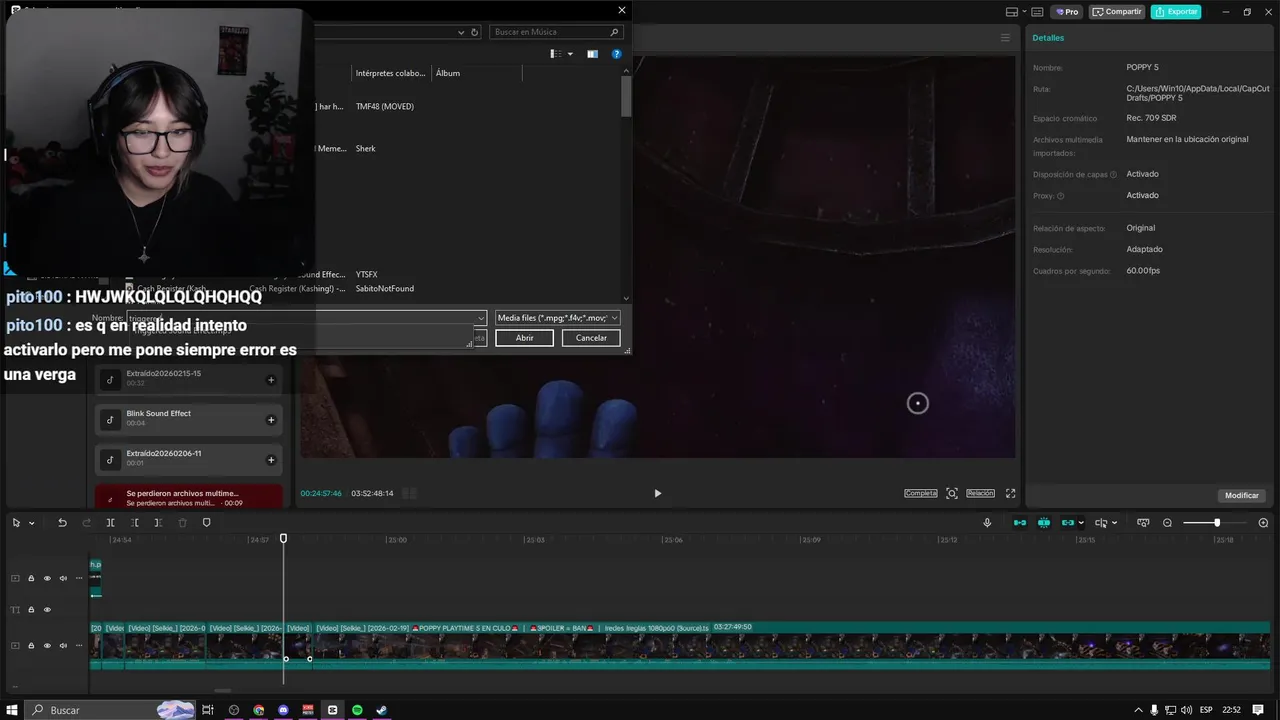Click the zoom in timeline icon
This screenshot has width=1280, height=720.
(1263, 523)
